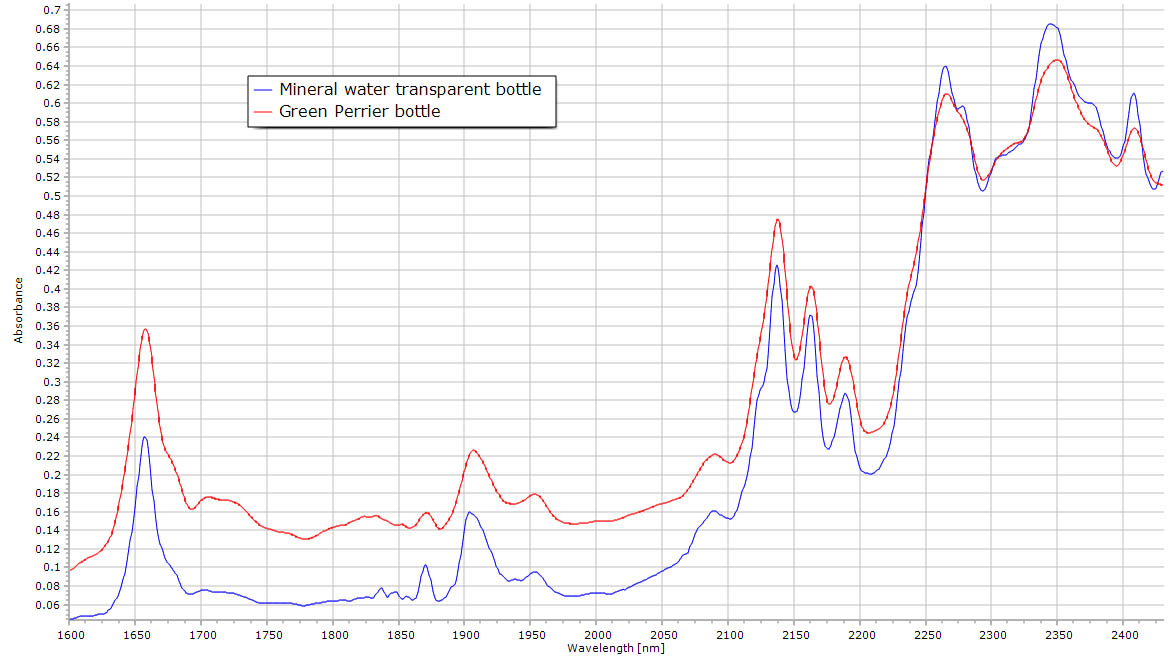This screenshot has height=662, width=1171.
Task: Click the blue curve peak near 2265 nm
Action: (x=944, y=66)
